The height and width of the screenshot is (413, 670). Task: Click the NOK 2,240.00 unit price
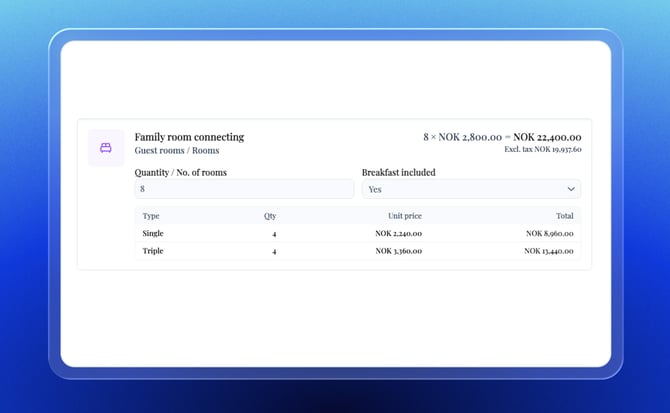[x=399, y=234]
